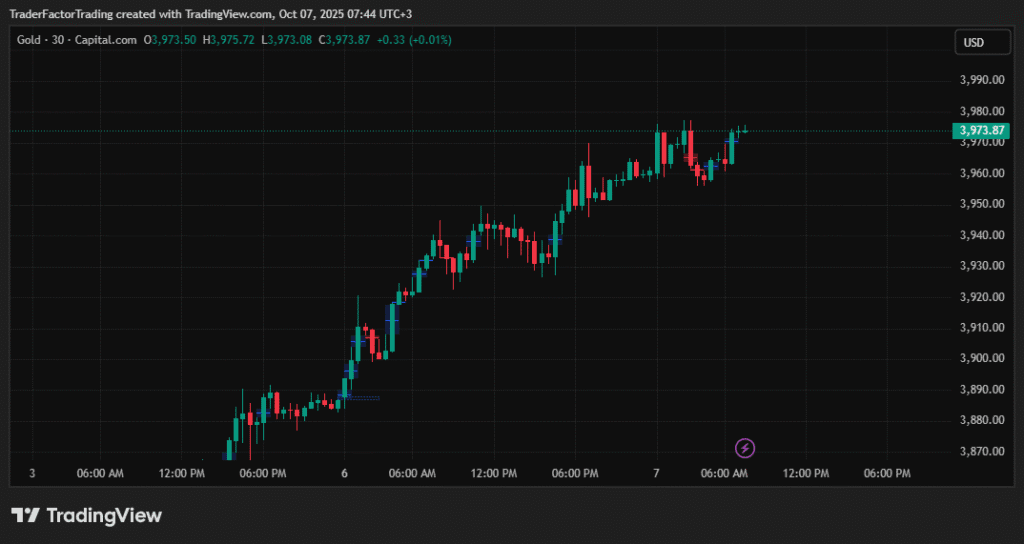This screenshot has width=1024, height=544.
Task: Click the 3,870.00 price axis label
Action: click(980, 451)
